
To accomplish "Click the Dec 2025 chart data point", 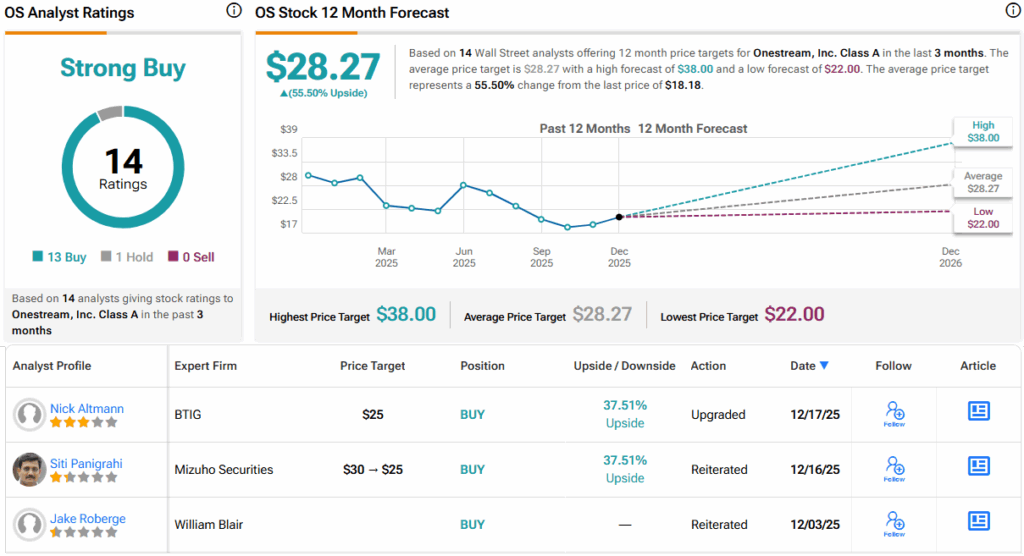I will tap(620, 216).
